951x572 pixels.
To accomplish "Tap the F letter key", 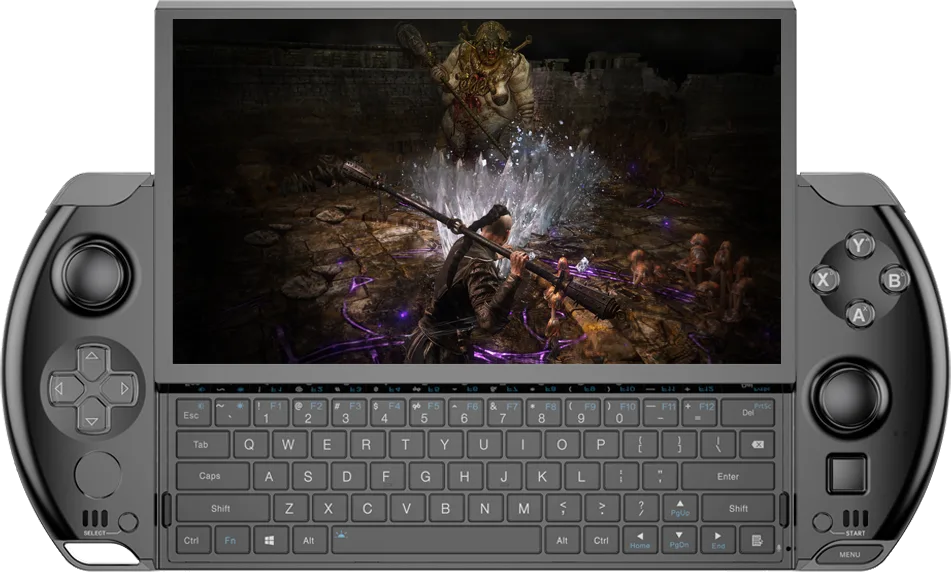I will [386, 476].
